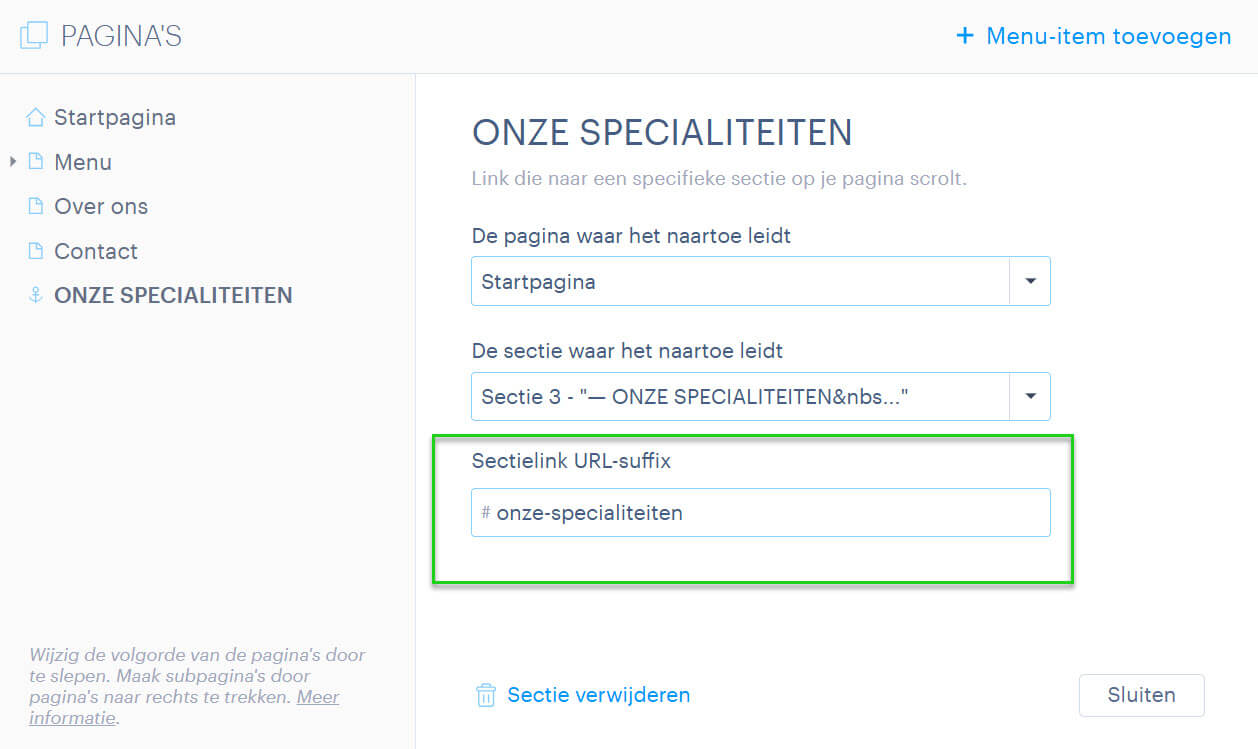Focus the Sectielink URL-suffix input field
Image resolution: width=1258 pixels, height=749 pixels.
click(760, 512)
